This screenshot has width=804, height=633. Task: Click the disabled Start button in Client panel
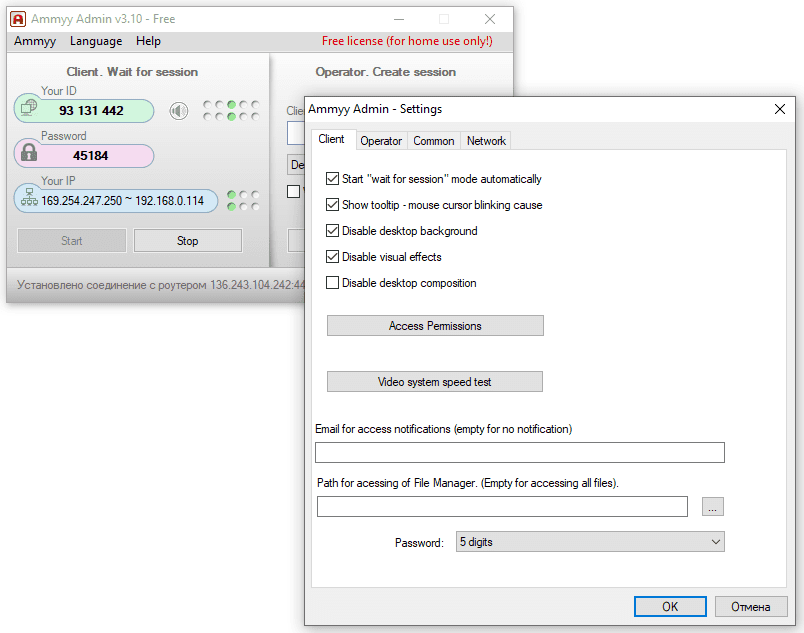pos(72,241)
